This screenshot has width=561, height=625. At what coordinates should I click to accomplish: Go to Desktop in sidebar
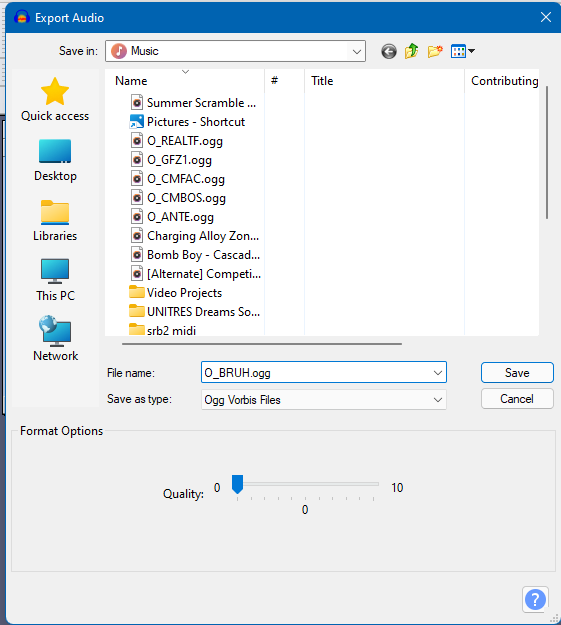coord(55,160)
